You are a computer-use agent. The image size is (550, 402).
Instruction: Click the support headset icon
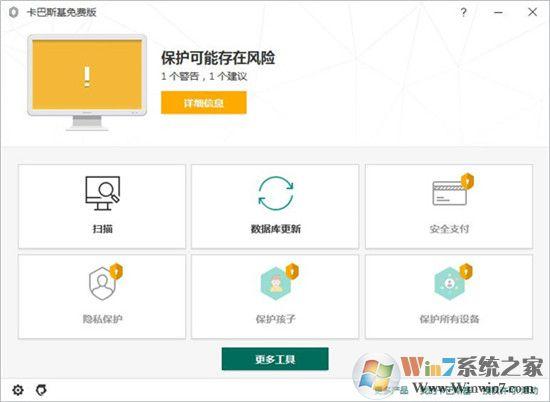[x=41, y=390]
